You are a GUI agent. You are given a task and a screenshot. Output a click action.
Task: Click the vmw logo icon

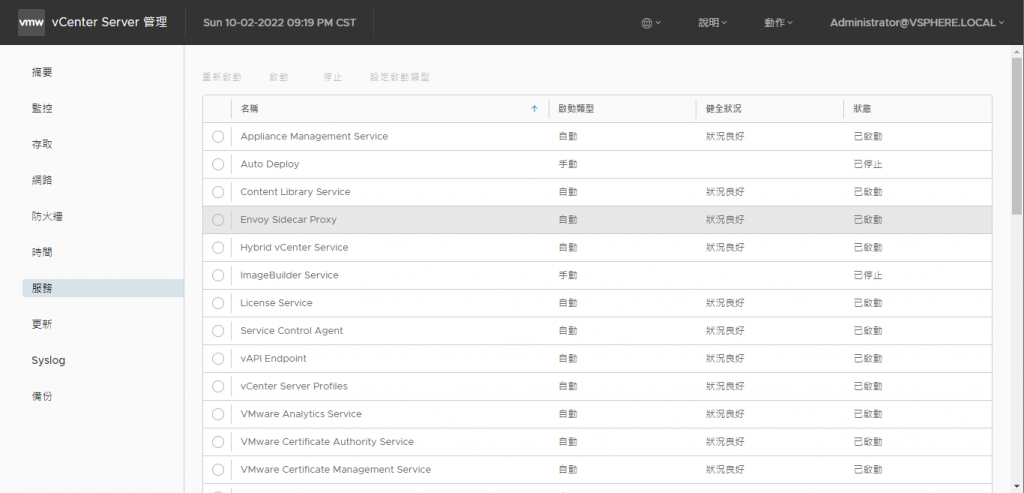31,22
